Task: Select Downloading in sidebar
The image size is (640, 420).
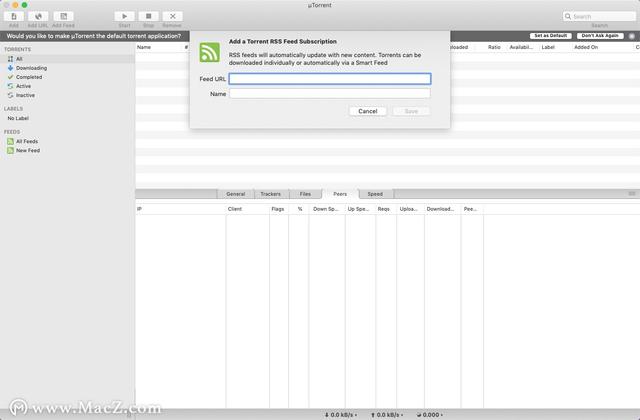Action: pyautogui.click(x=67, y=68)
